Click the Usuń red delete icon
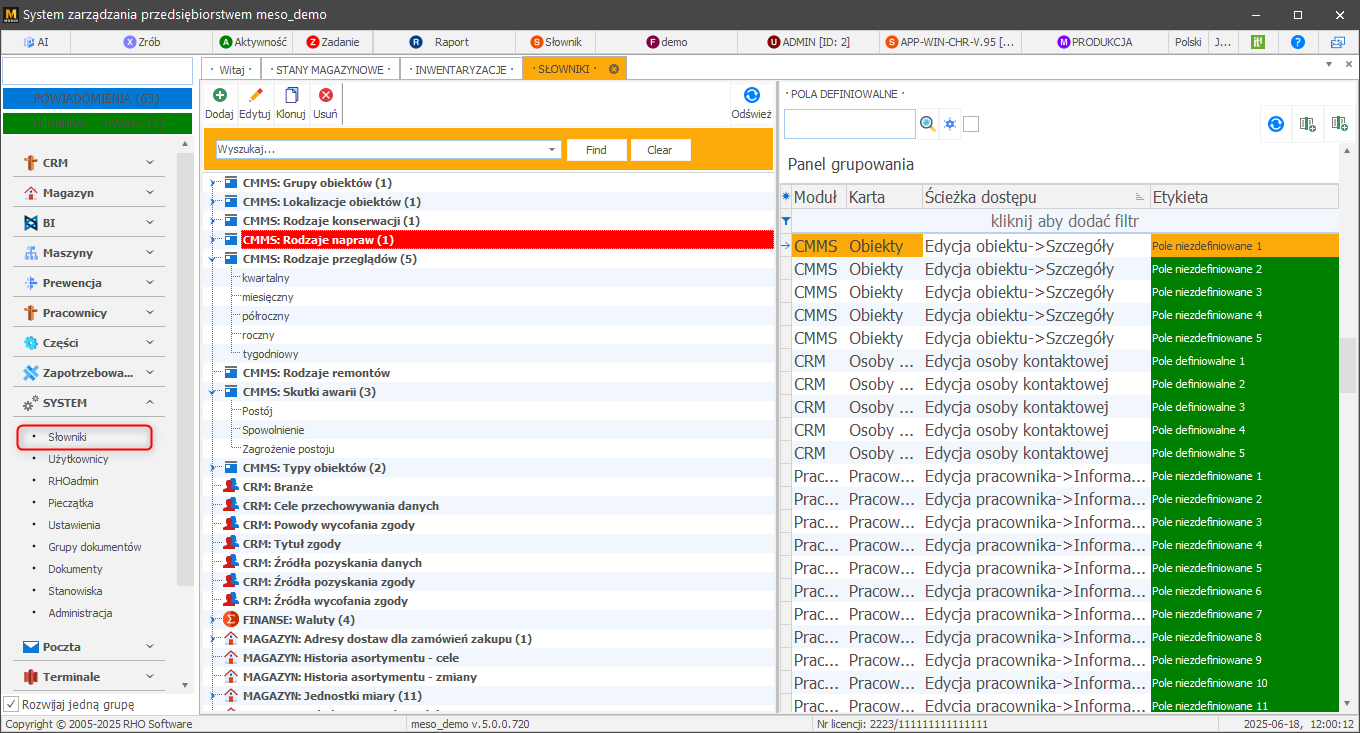 tap(325, 96)
